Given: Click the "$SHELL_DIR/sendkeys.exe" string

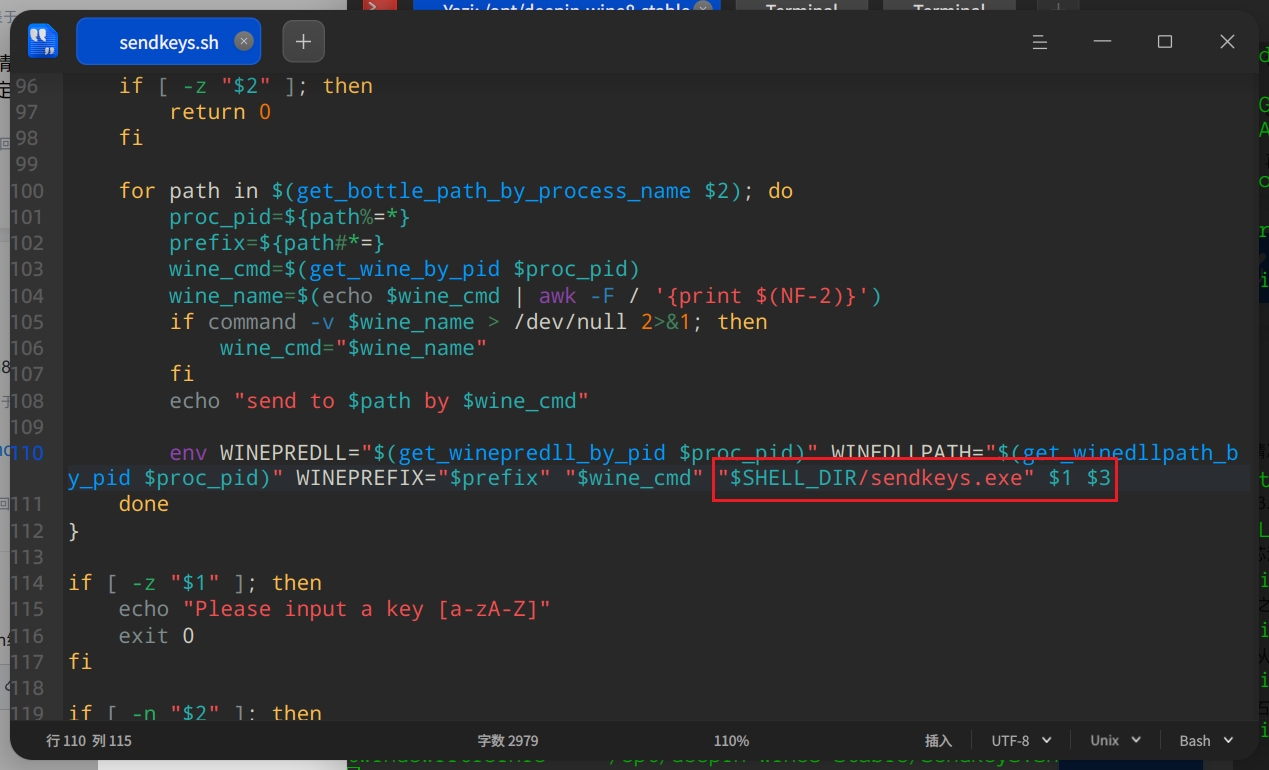Looking at the screenshot, I should coord(877,478).
